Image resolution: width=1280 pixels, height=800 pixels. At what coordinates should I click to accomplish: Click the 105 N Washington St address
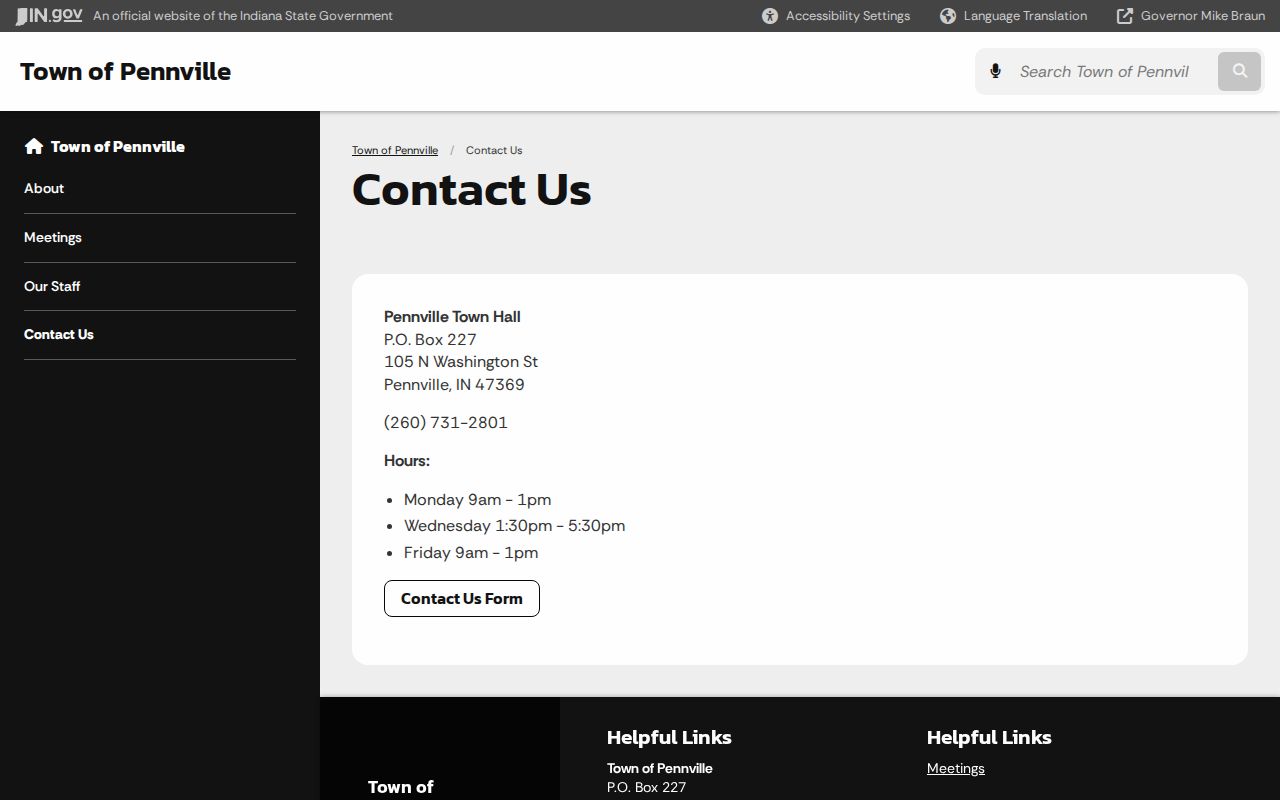point(461,362)
